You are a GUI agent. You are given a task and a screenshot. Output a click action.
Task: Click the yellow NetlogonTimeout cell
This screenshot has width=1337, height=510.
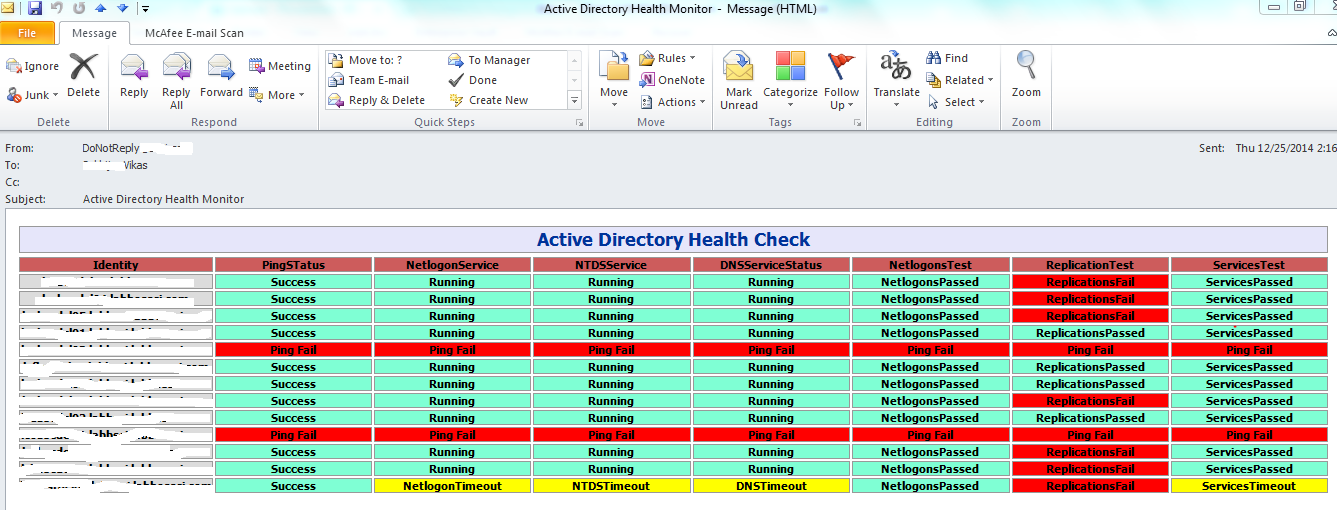[452, 486]
